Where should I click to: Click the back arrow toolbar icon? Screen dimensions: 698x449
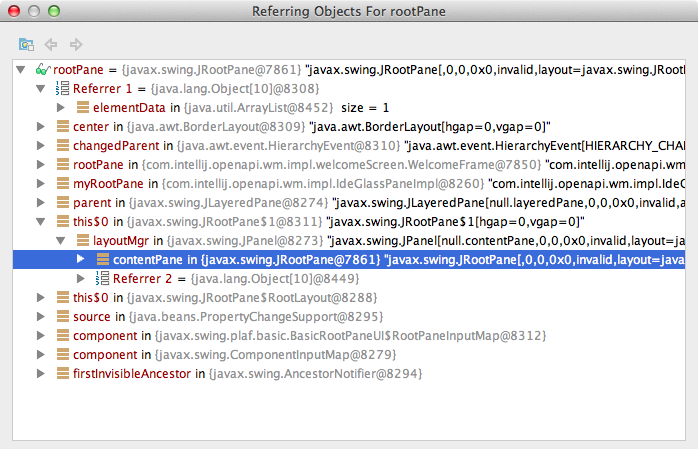[x=51, y=44]
